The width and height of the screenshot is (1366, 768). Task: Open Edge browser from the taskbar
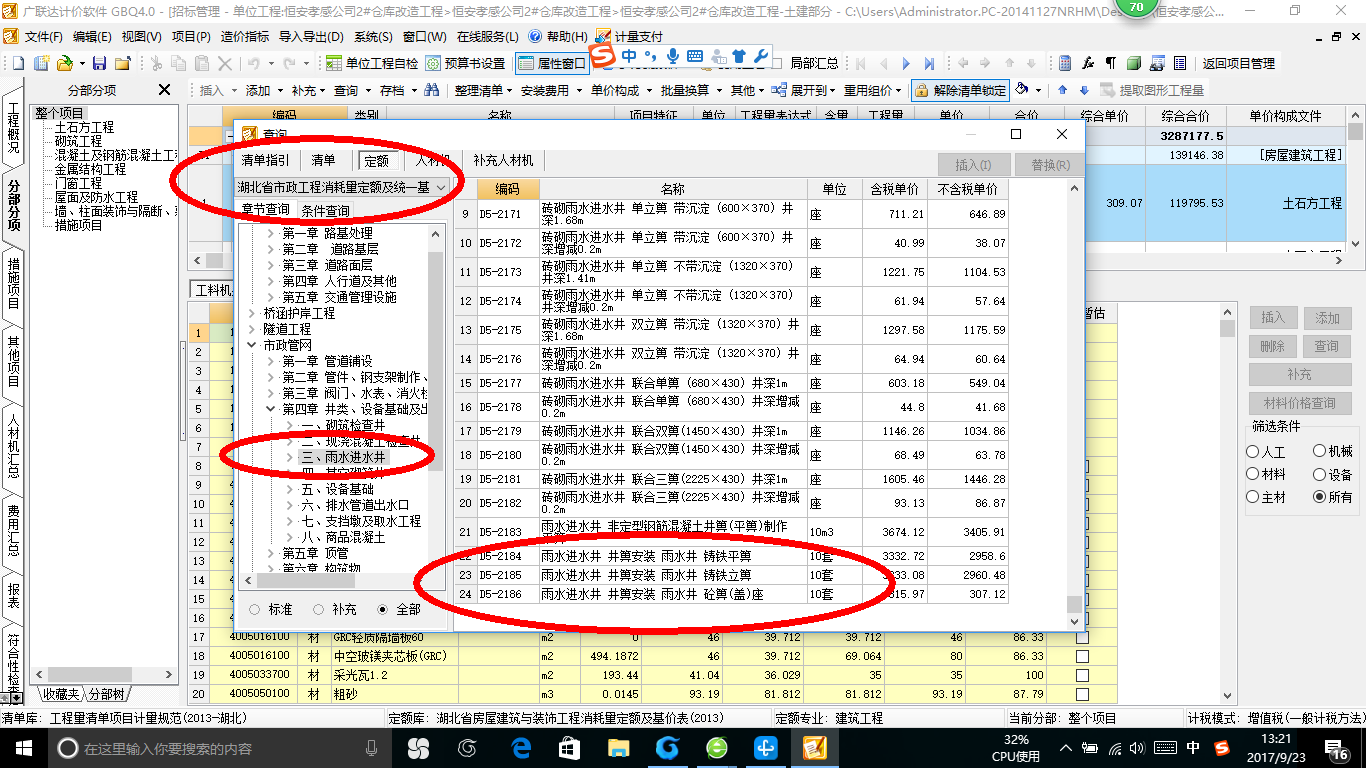[520, 747]
